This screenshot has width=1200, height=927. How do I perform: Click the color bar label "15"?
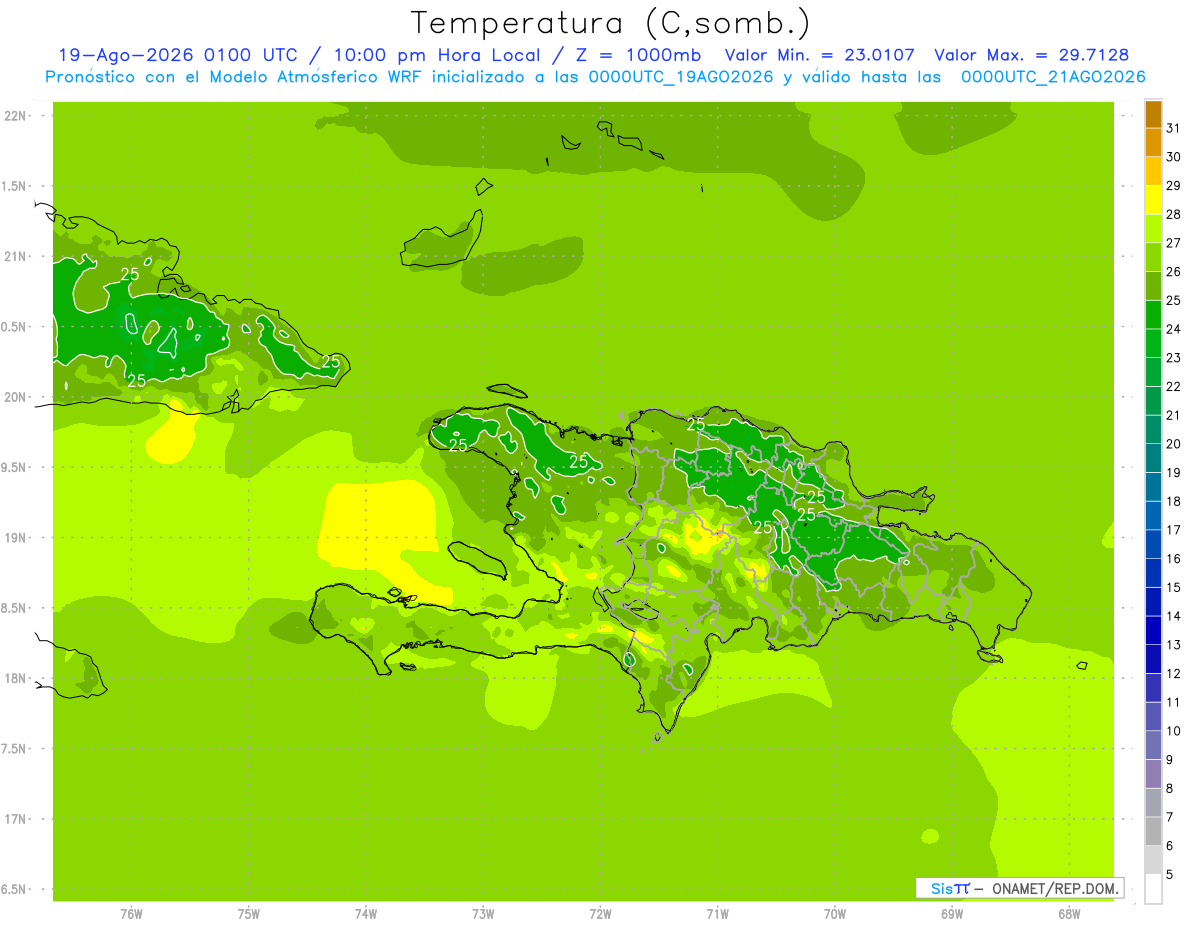(1173, 588)
